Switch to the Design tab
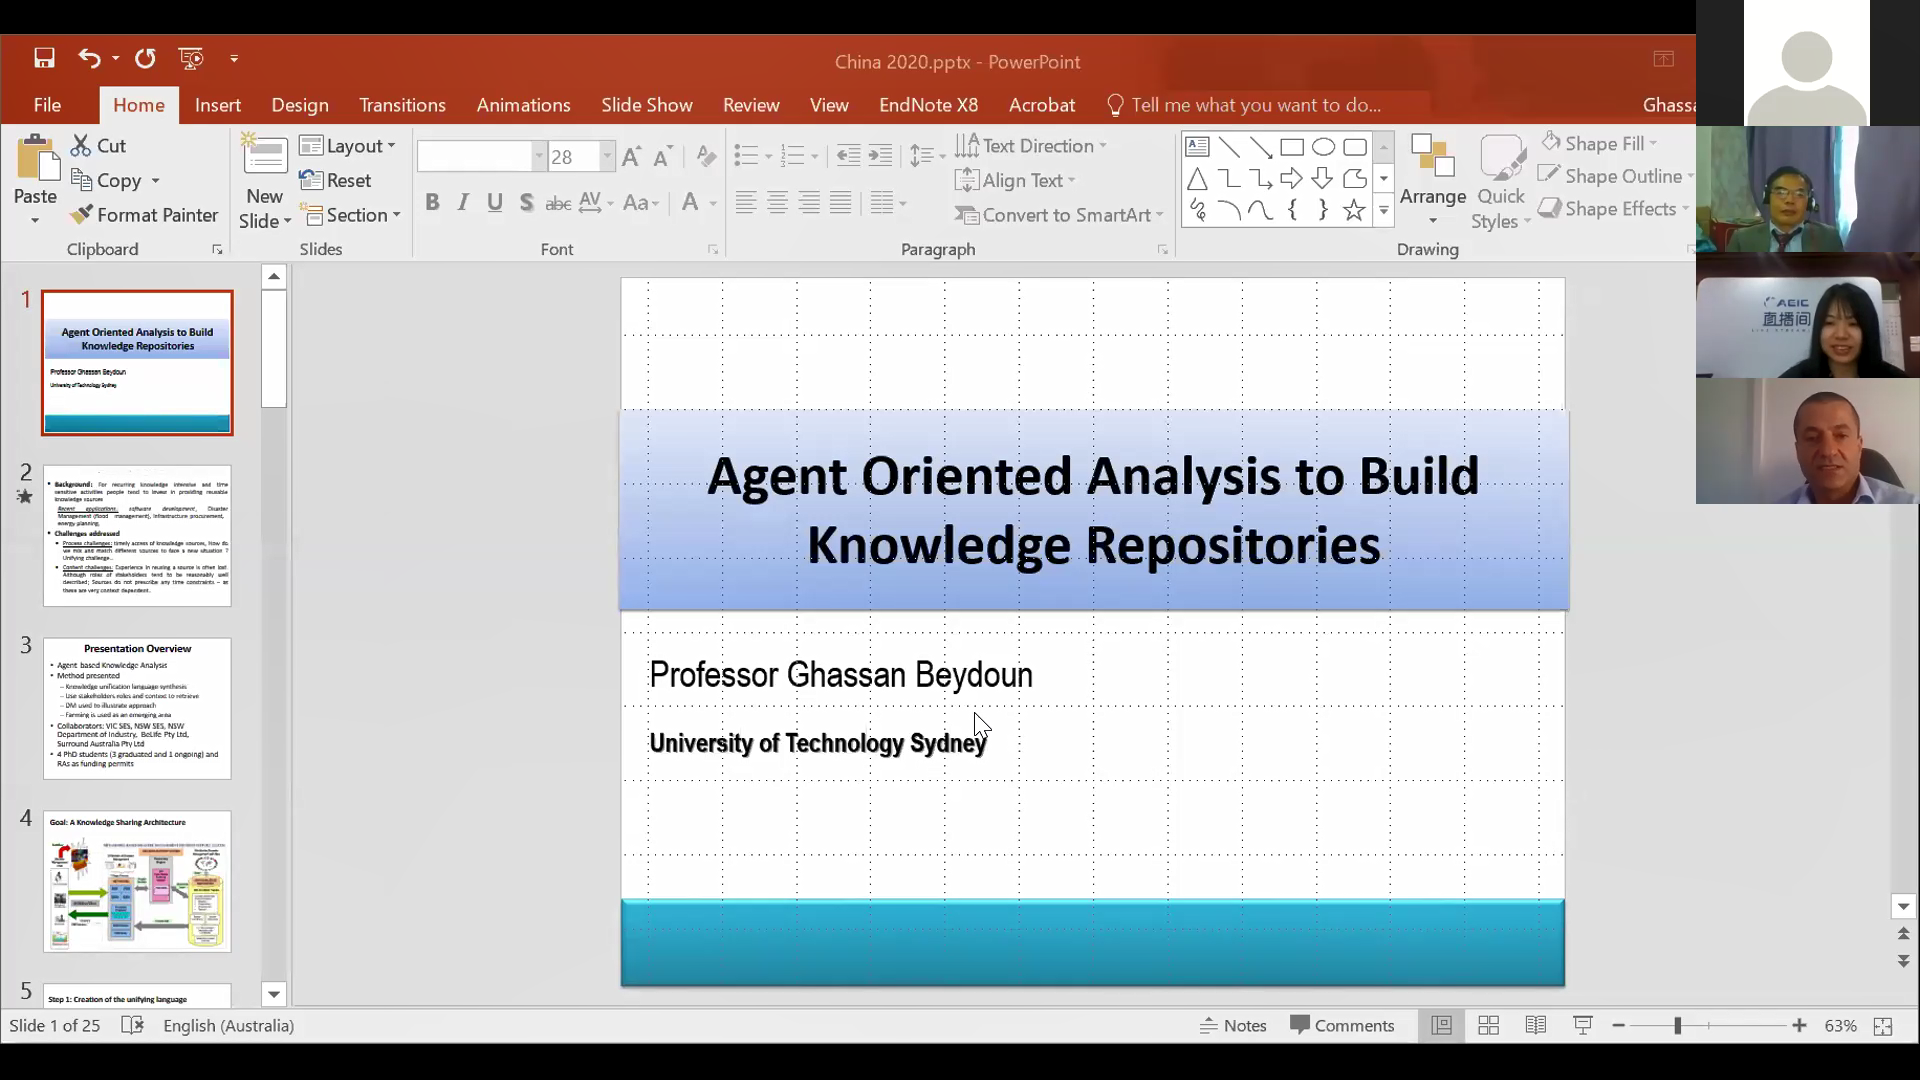1920x1080 pixels. (300, 105)
